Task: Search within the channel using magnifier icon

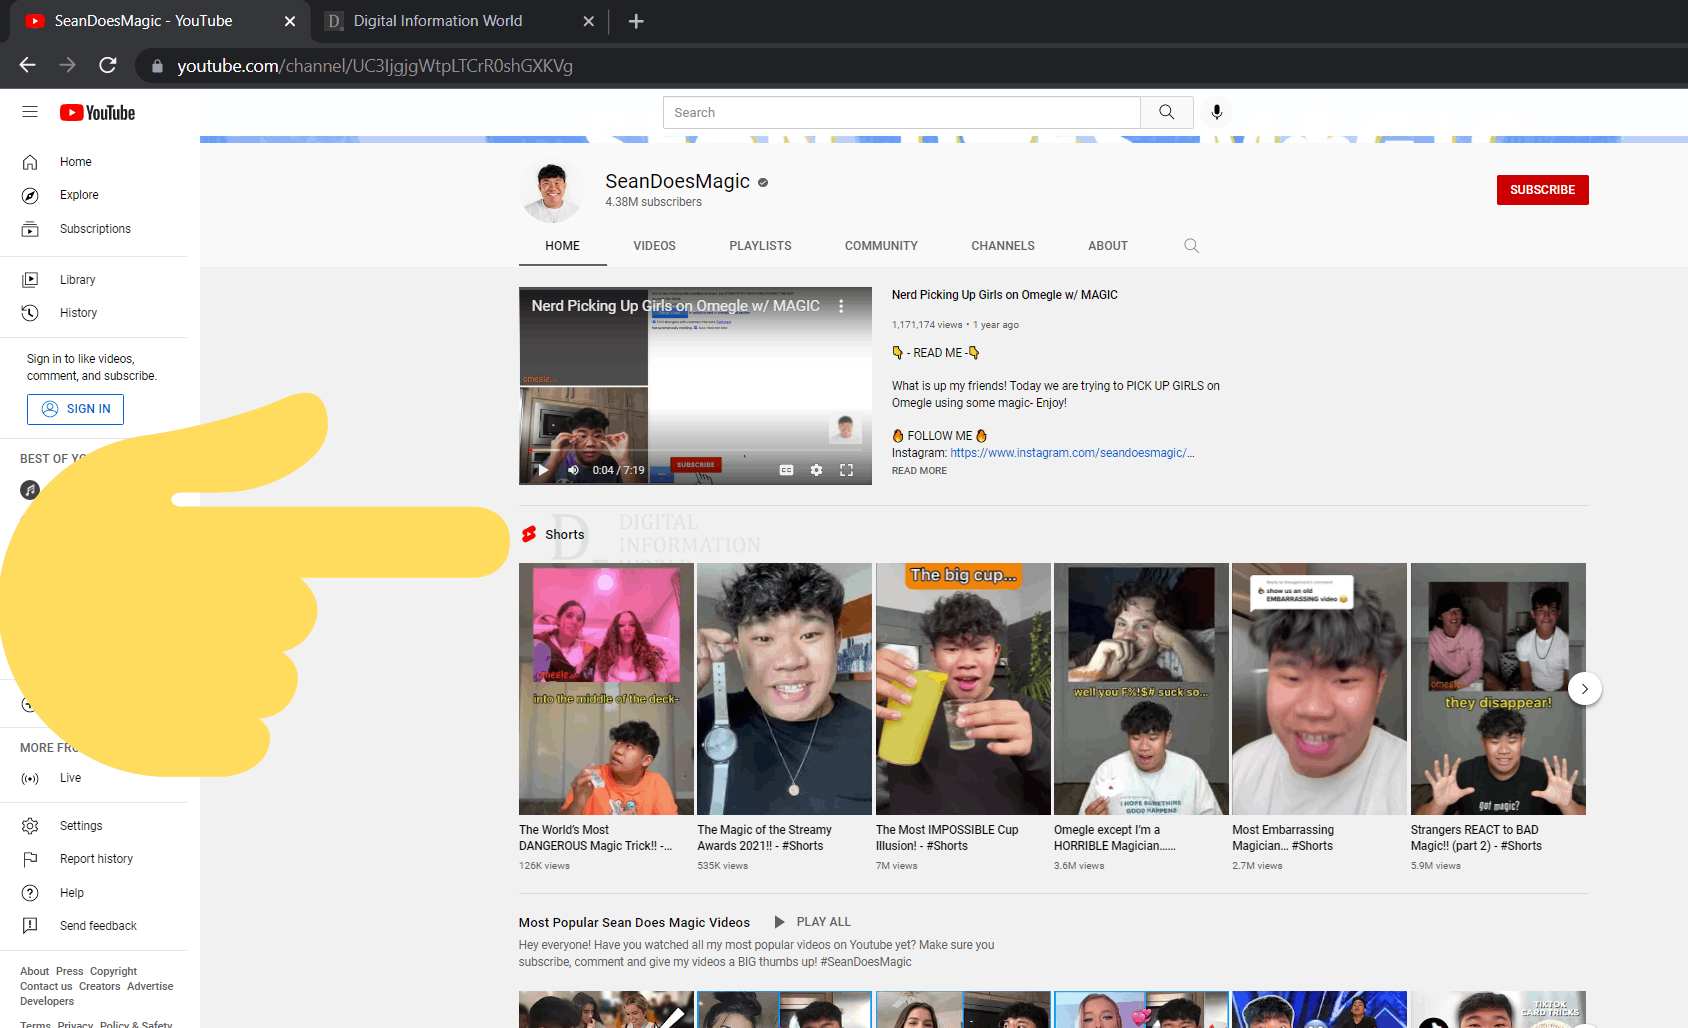Action: [1191, 246]
